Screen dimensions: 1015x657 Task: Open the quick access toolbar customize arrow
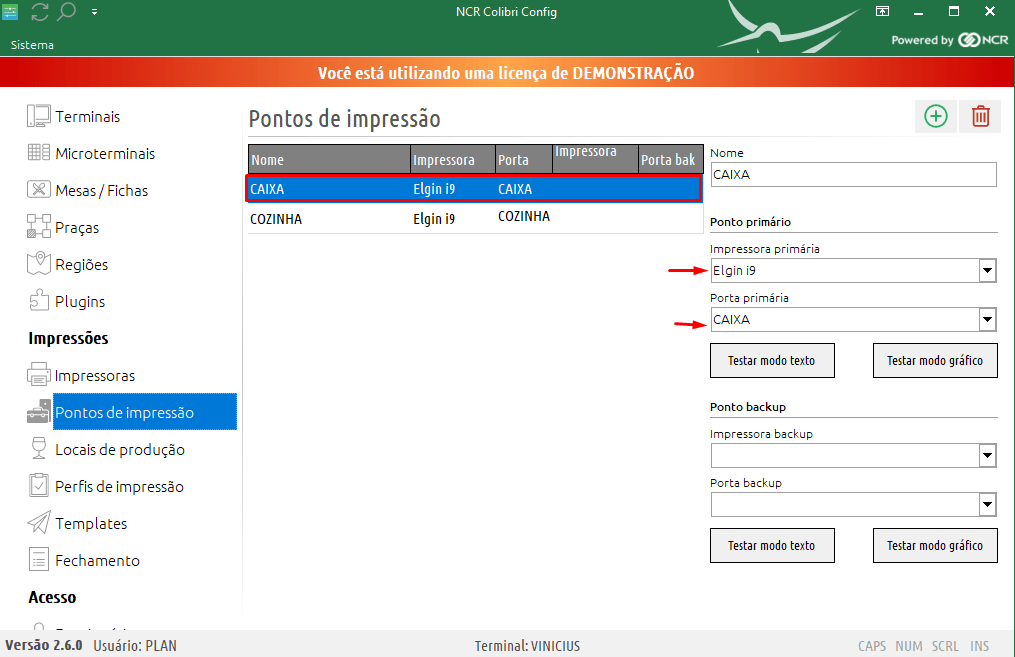pos(94,13)
